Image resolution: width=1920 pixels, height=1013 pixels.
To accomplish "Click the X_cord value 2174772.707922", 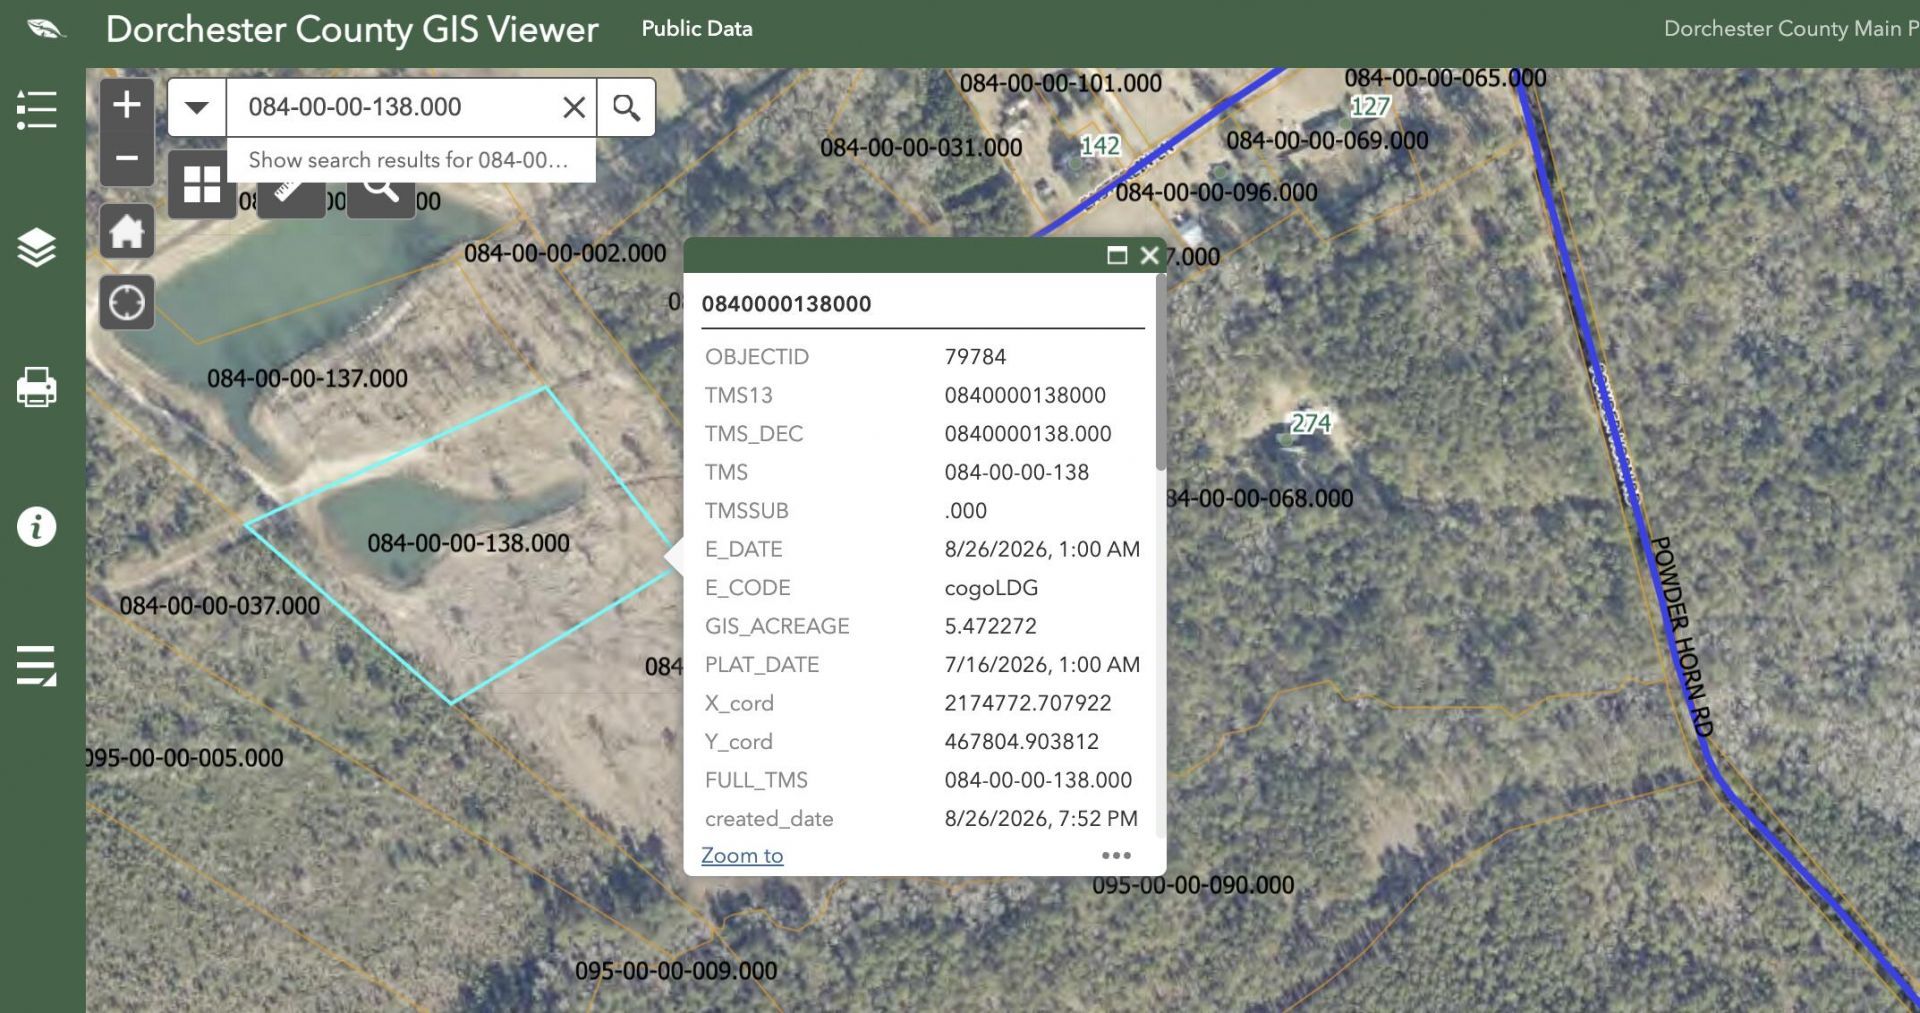I will (1028, 704).
